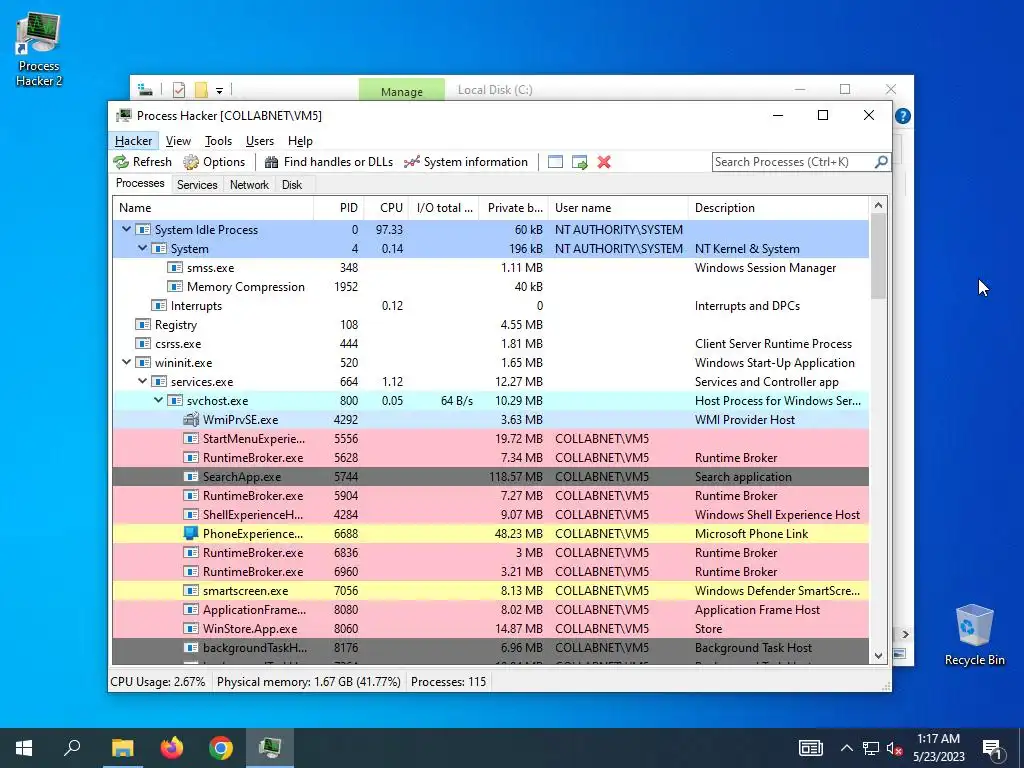Sort by the Private bytes column header
The height and width of the screenshot is (768, 1024).
tap(513, 208)
